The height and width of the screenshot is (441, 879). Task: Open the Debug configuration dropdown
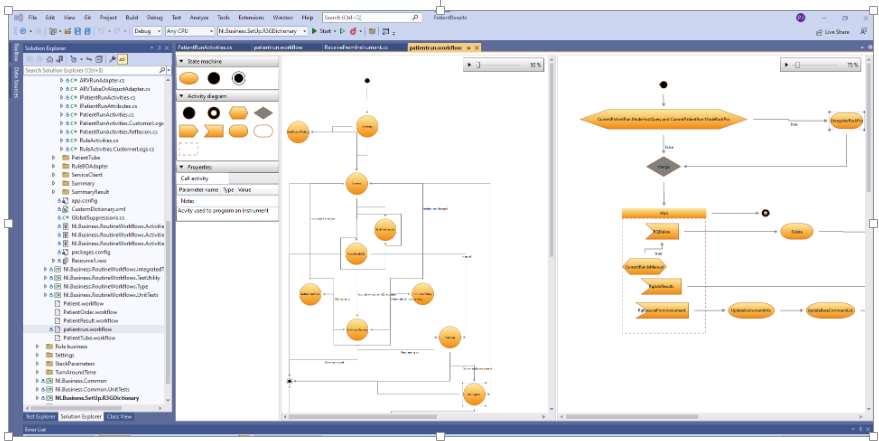pos(146,31)
